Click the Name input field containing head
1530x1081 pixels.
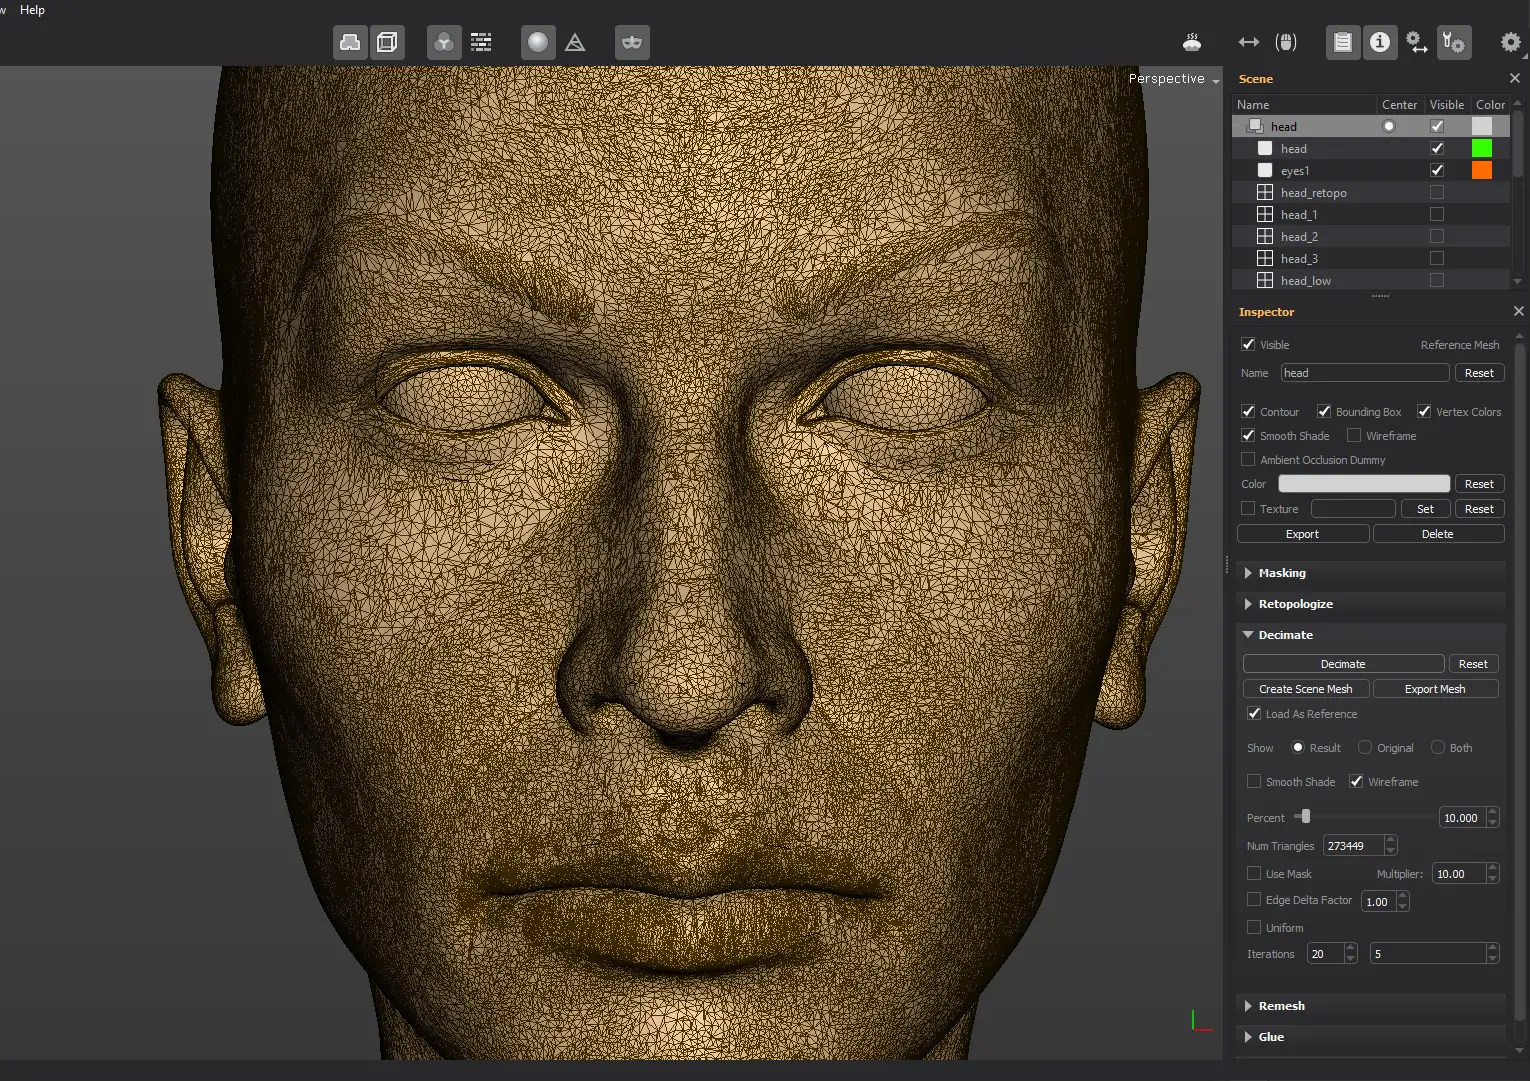pyautogui.click(x=1365, y=373)
